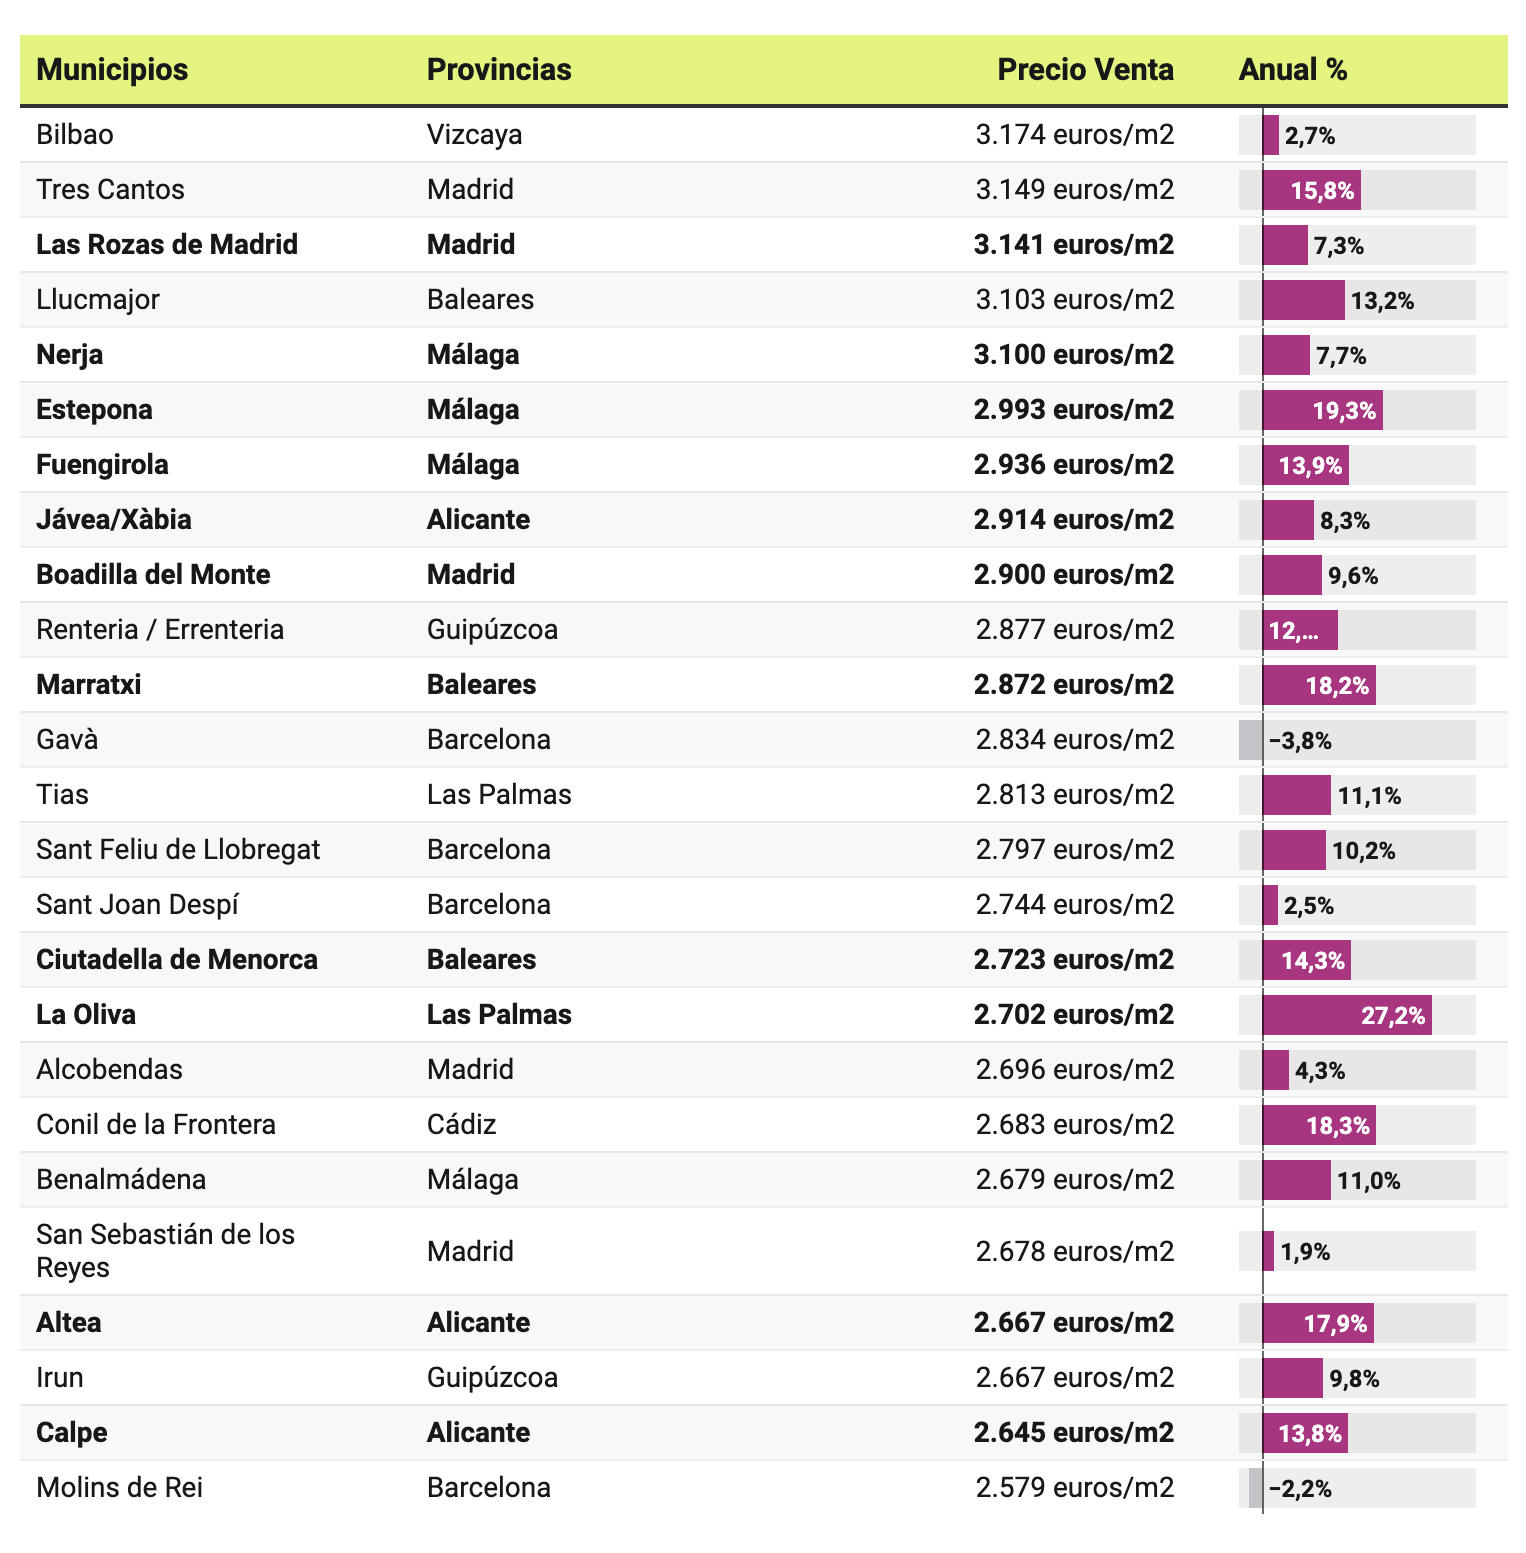Click the Provincias column header

[499, 70]
